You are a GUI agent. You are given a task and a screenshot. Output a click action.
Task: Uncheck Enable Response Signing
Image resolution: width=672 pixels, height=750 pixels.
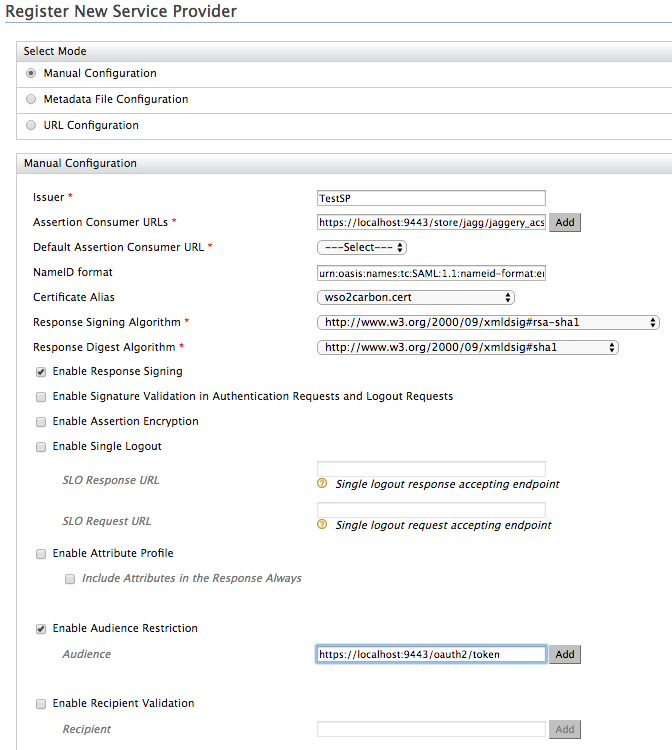tap(41, 371)
